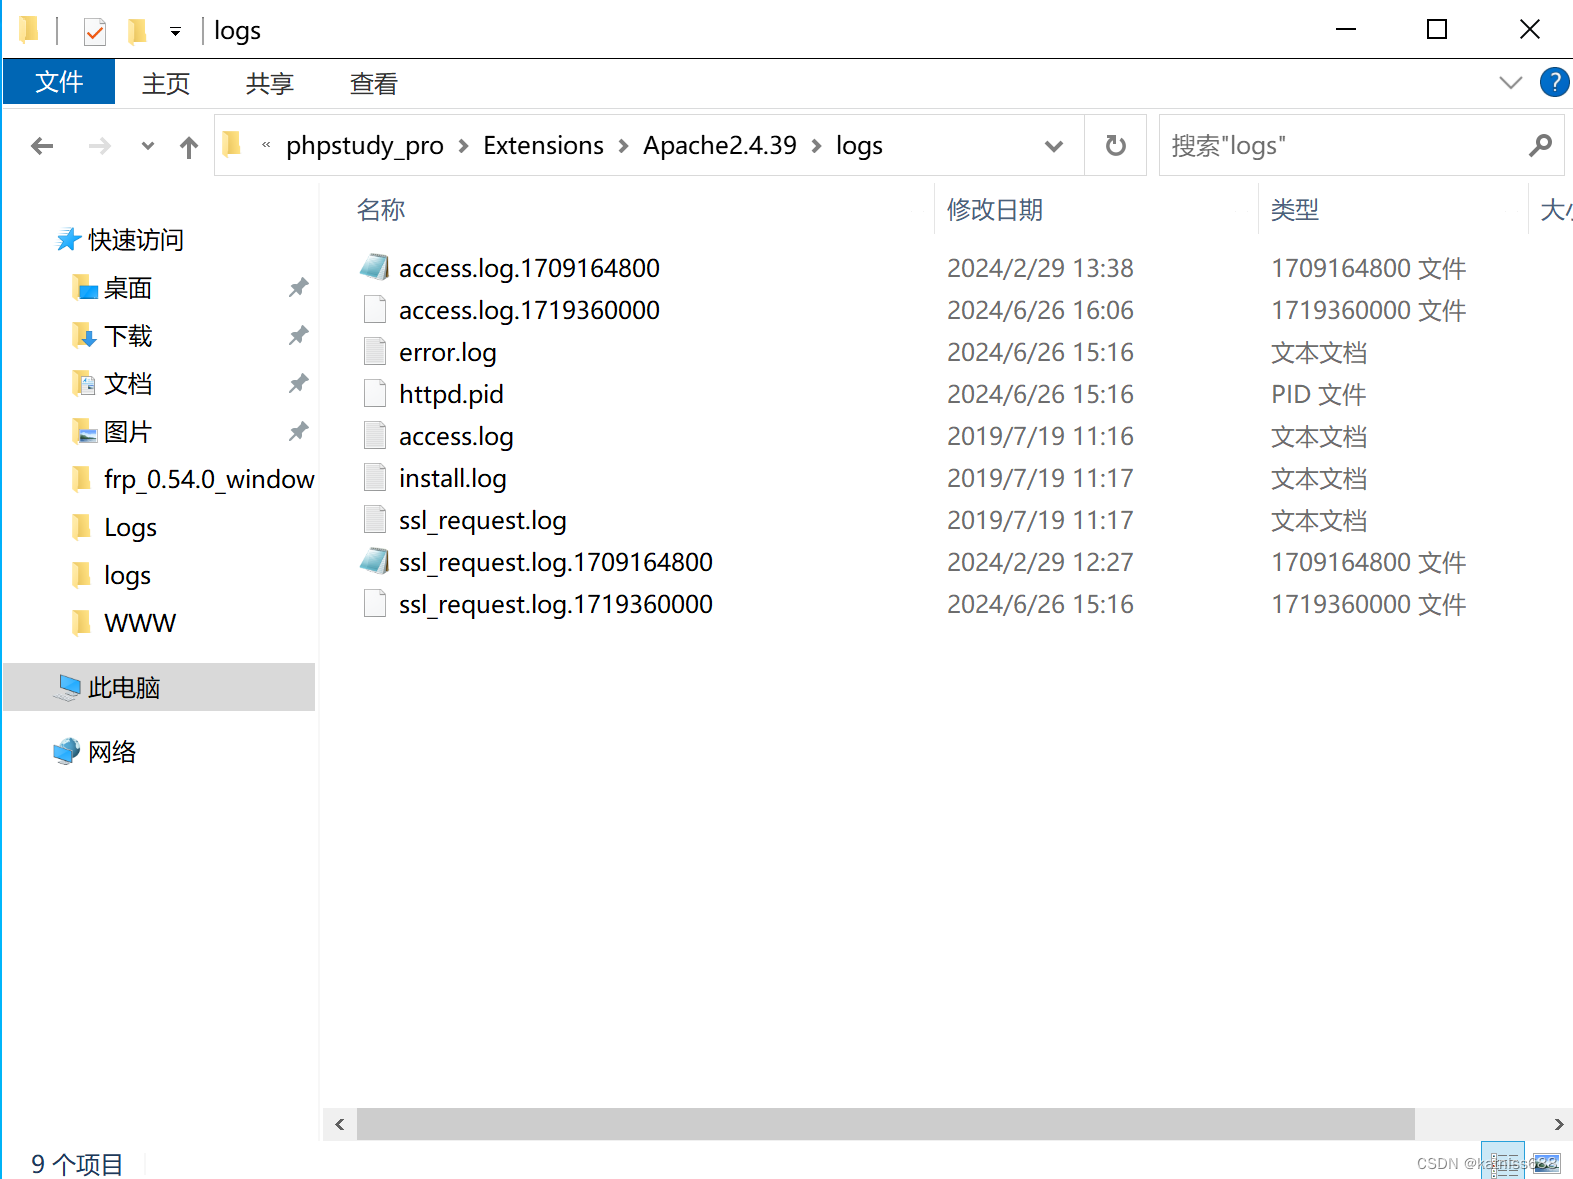This screenshot has height=1179, width=1573.
Task: Click the horizontal scrollbar thumb
Action: click(886, 1124)
